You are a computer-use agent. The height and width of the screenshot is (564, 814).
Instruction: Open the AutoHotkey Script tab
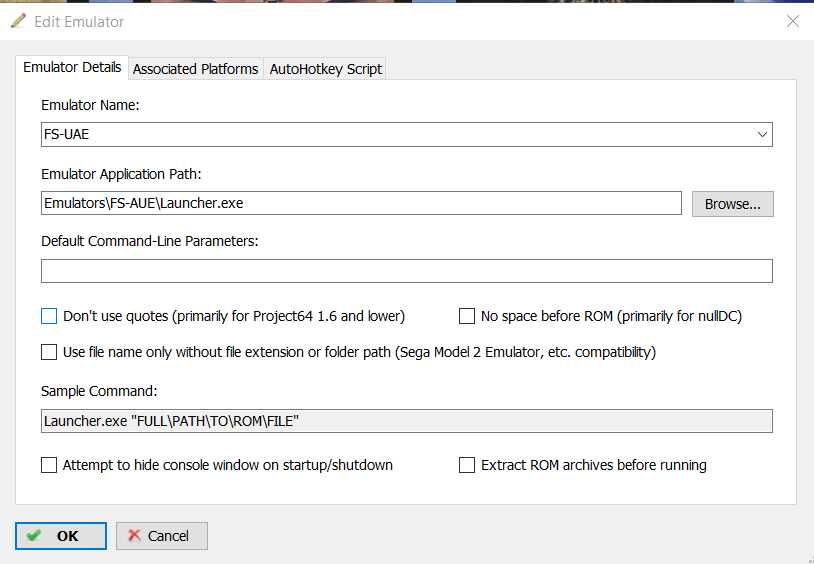[325, 69]
